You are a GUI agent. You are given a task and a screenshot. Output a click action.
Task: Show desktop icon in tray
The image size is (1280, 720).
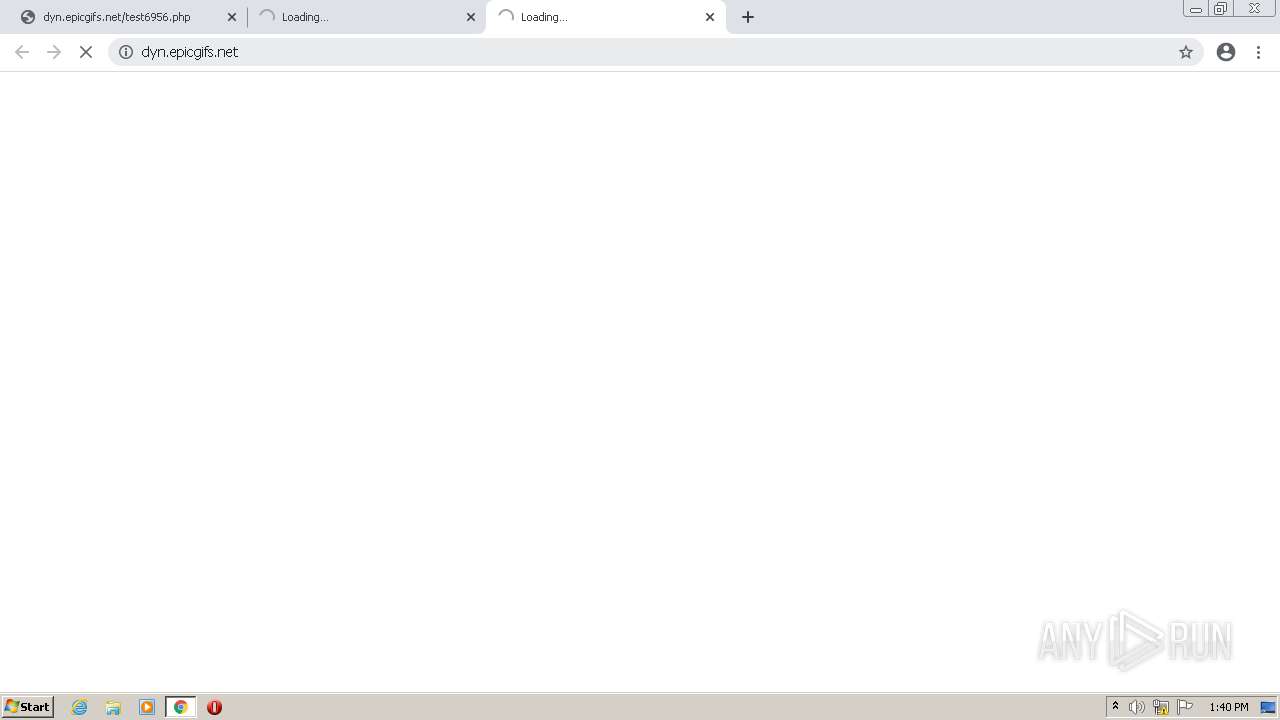pyautogui.click(x=1268, y=707)
